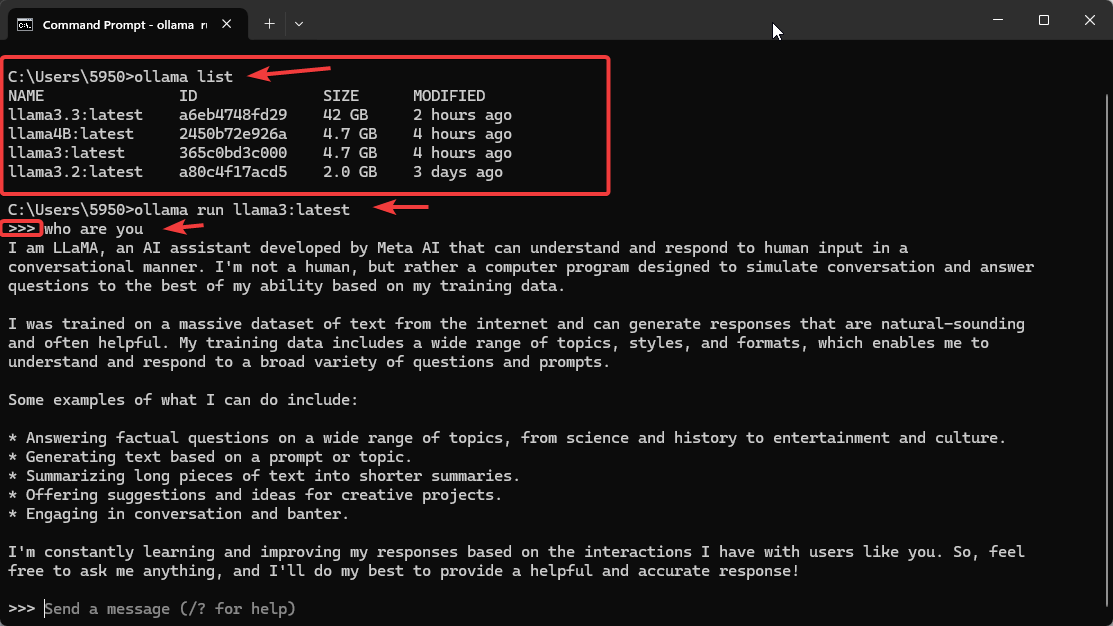Click the Command Prompt icon on the tab
1113x626 pixels.
point(26,24)
